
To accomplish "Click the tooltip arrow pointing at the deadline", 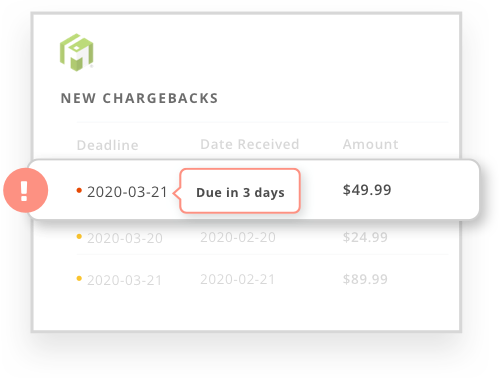I will coord(176,192).
